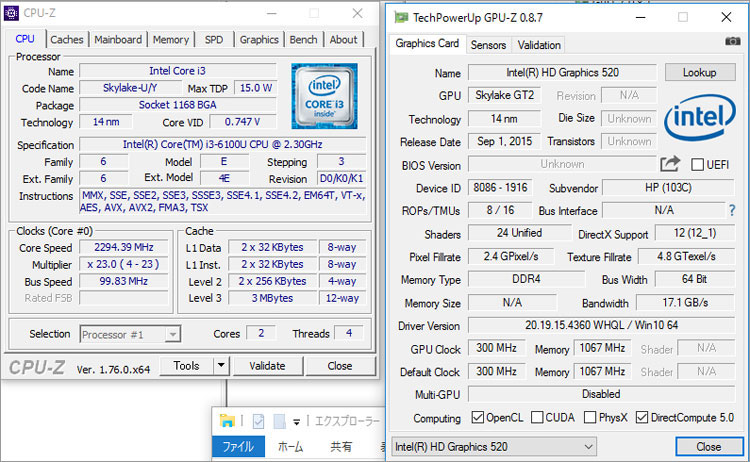Image resolution: width=750 pixels, height=462 pixels.
Task: Toggle the CUDA checkbox
Action: tap(537, 417)
